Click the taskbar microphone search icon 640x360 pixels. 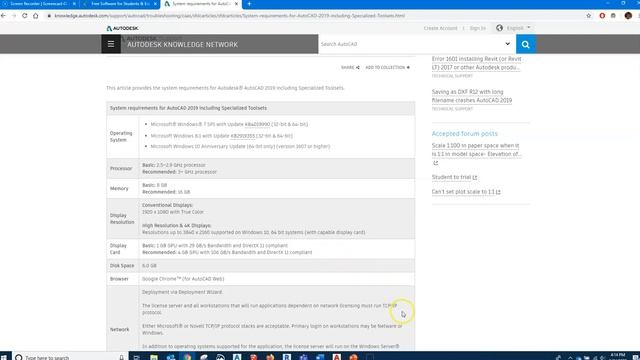[x=121, y=357]
